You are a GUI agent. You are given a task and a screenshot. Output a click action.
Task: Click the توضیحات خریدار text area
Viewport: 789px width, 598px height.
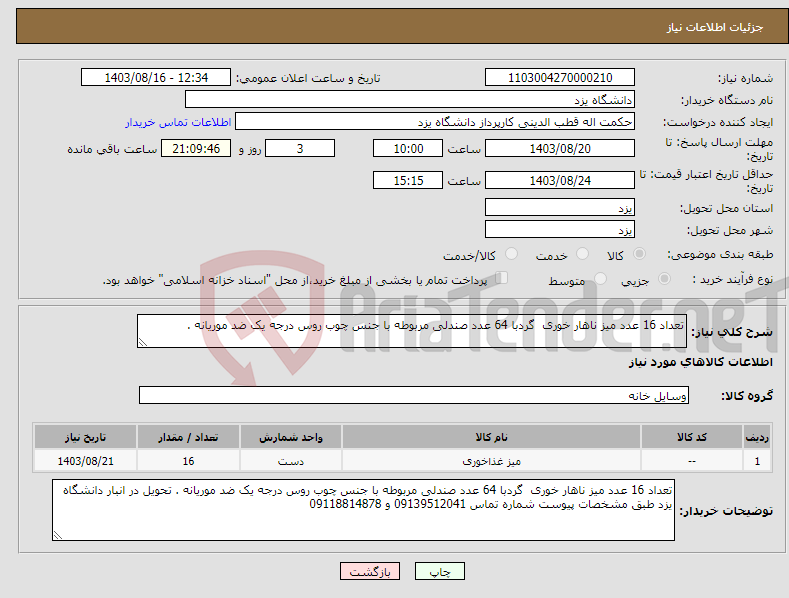(363, 510)
